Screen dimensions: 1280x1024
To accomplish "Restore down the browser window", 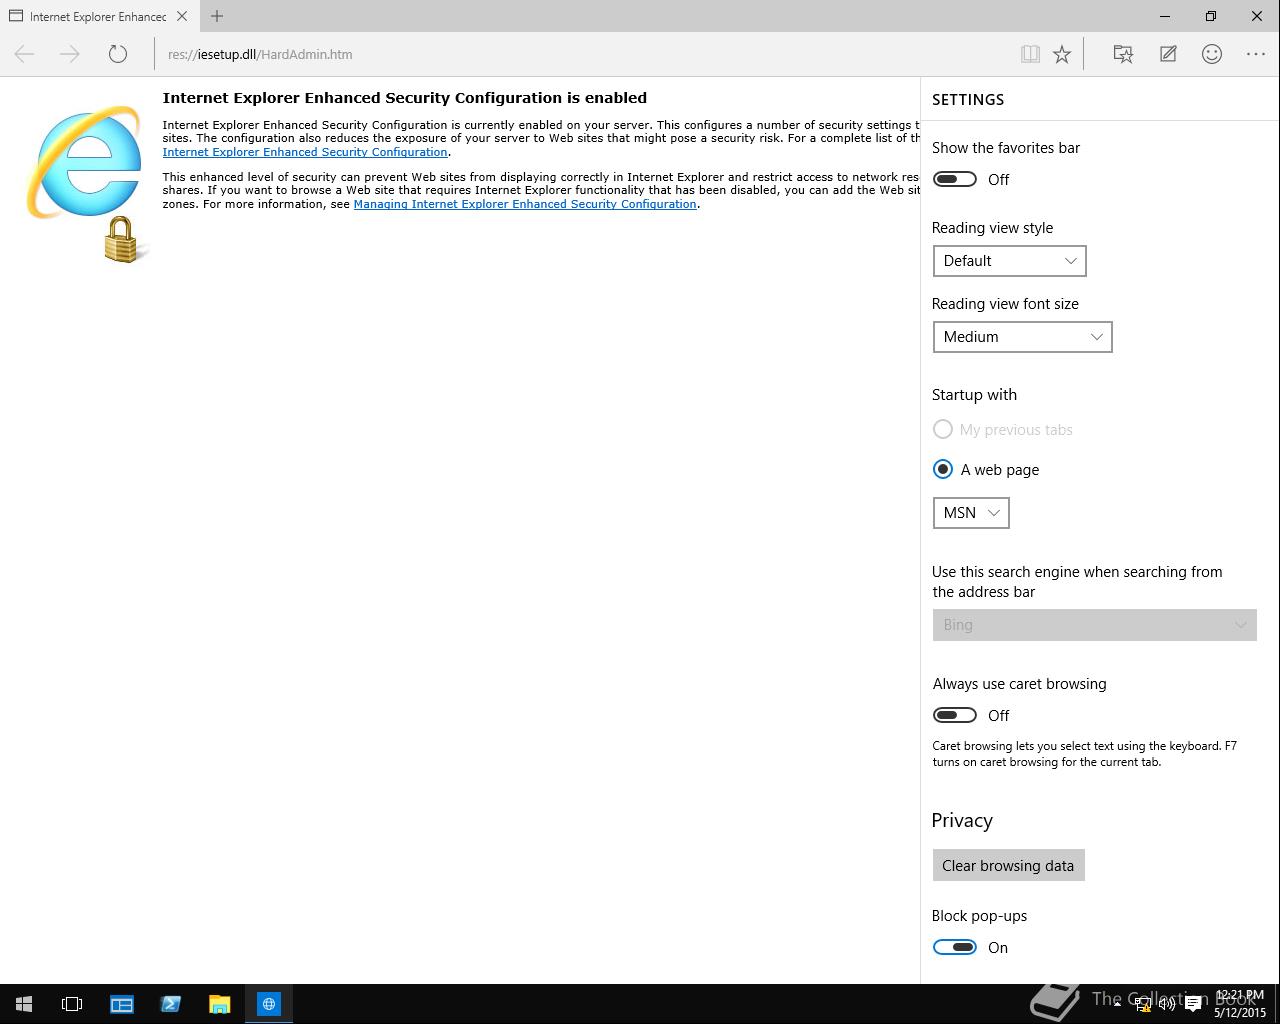I will [1211, 16].
